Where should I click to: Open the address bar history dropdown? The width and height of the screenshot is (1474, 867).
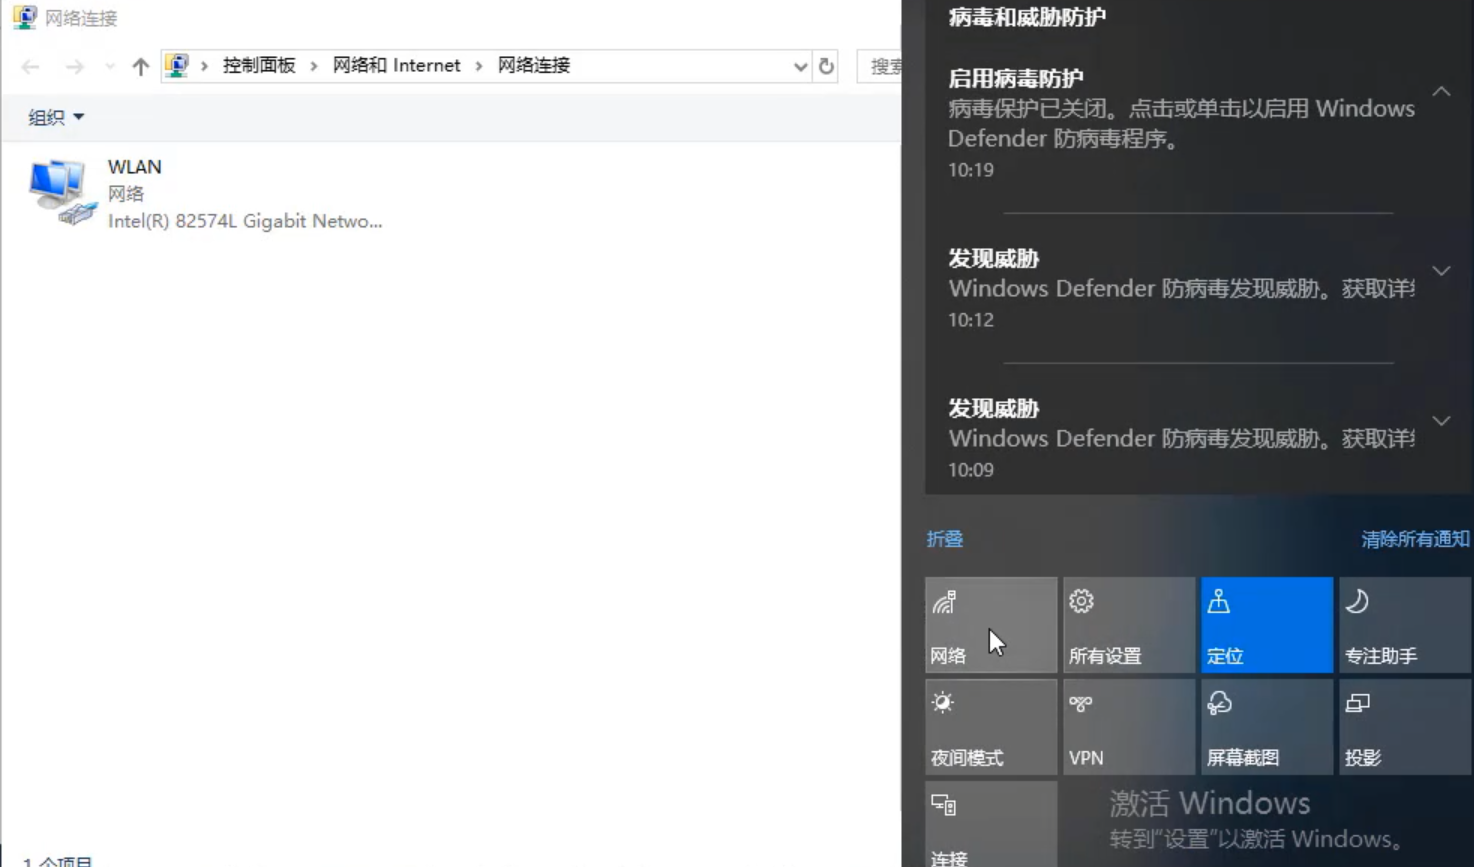800,66
